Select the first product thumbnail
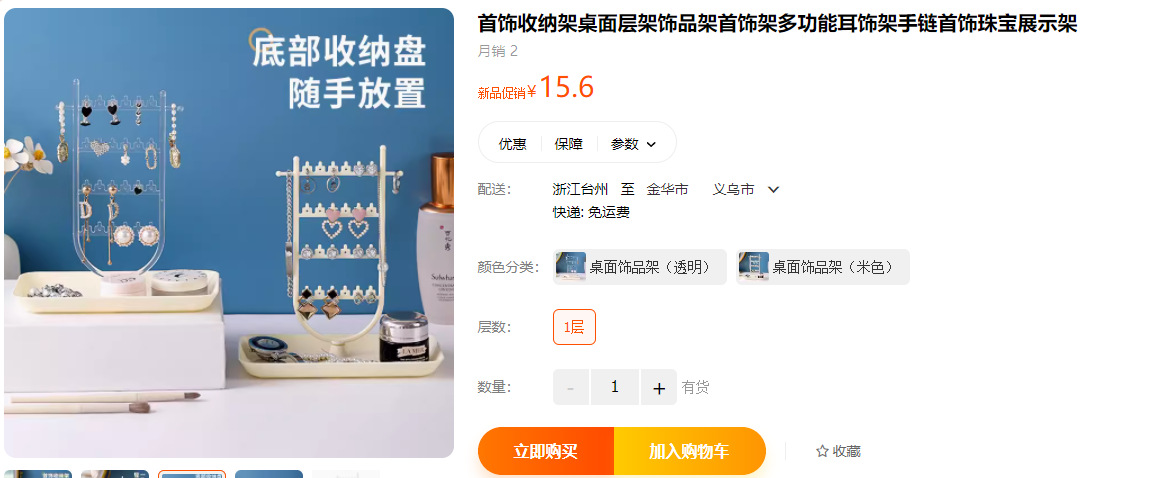 pos(38,474)
